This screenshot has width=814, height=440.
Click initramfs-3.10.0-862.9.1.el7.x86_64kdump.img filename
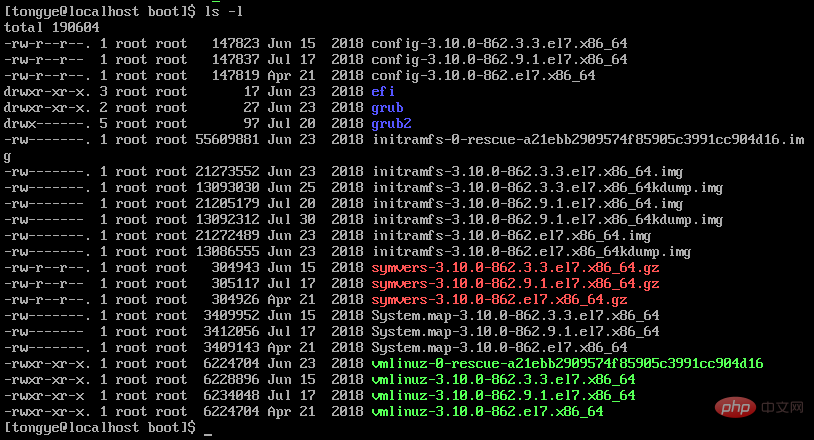pos(548,220)
